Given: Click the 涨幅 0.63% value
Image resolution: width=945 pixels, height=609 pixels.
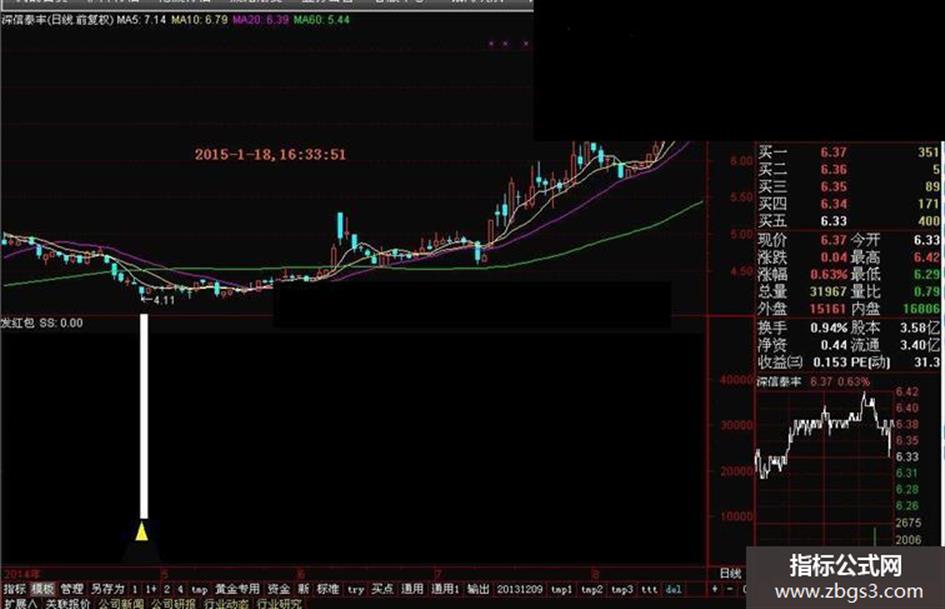Looking at the screenshot, I should [x=829, y=274].
